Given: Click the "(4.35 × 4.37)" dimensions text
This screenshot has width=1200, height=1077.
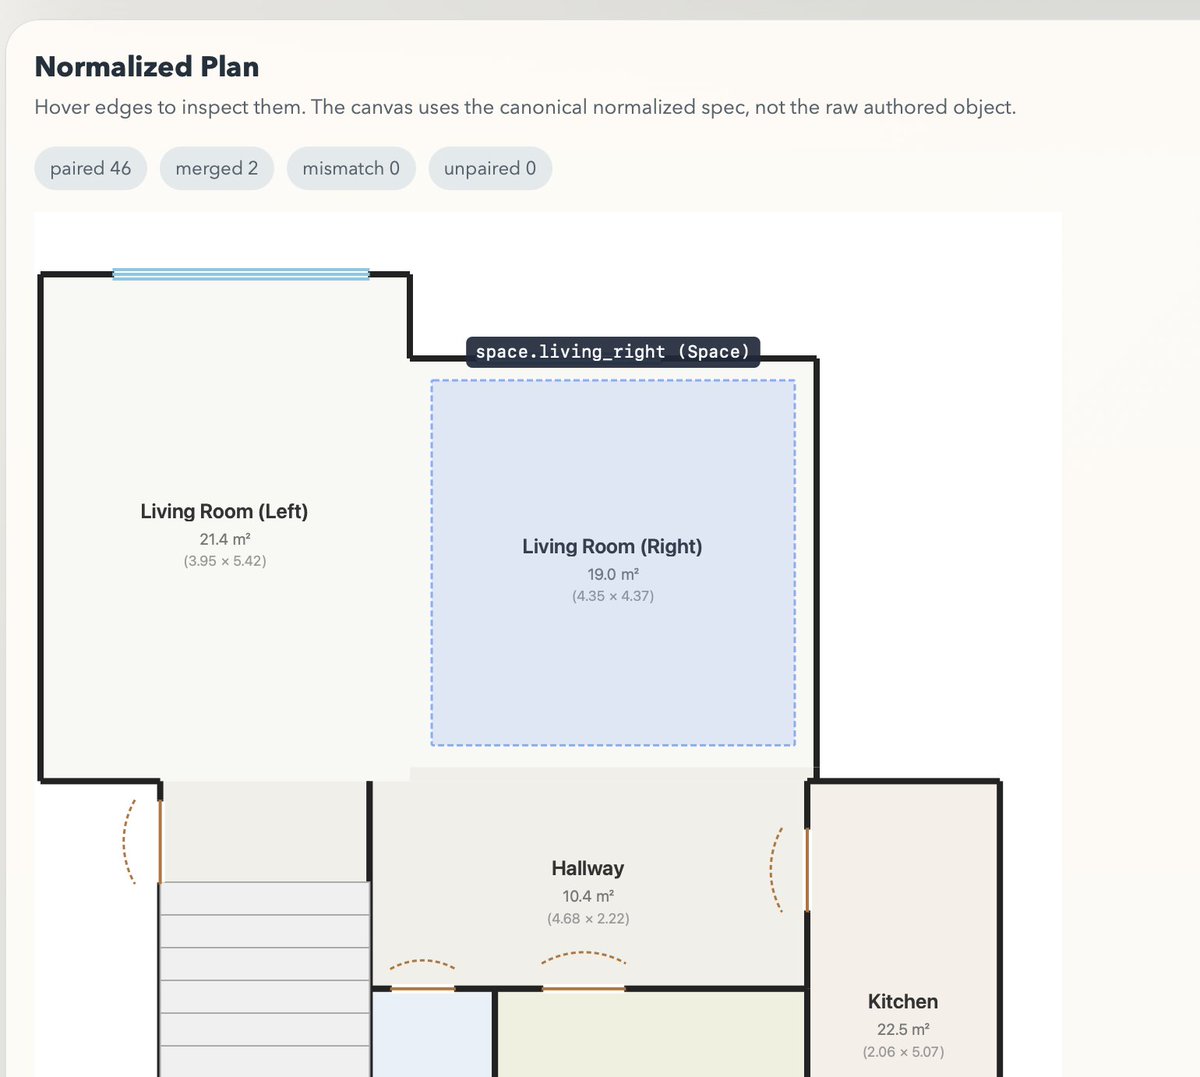Looking at the screenshot, I should coord(613,596).
